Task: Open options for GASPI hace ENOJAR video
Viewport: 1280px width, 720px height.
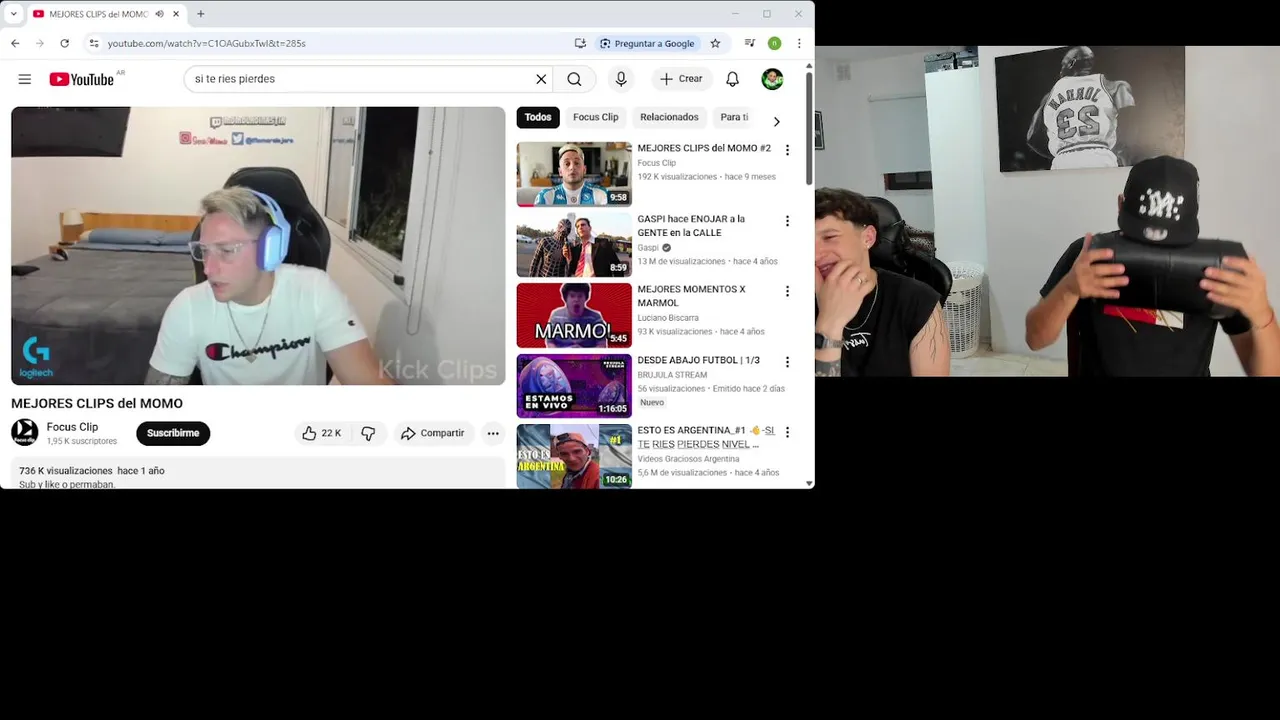Action: (787, 221)
